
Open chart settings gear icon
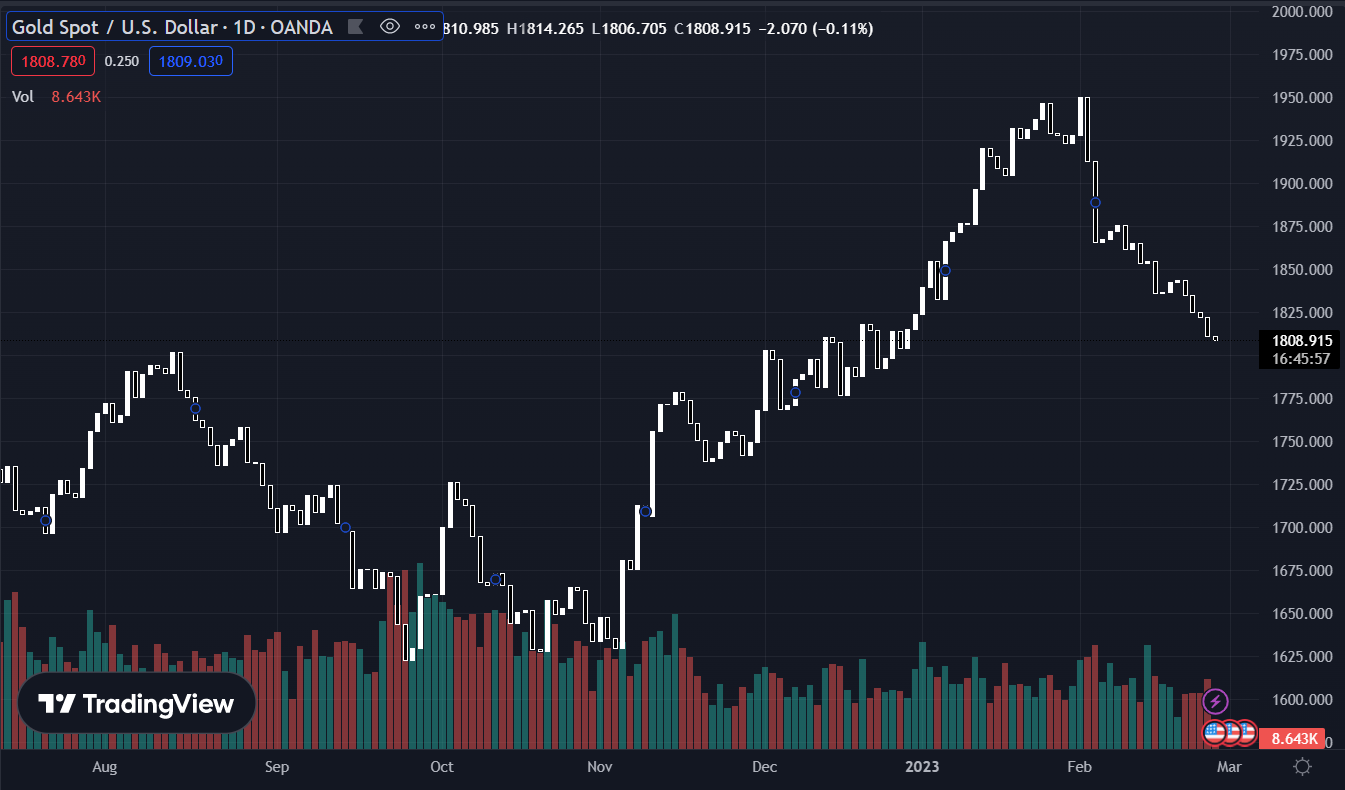click(1302, 767)
